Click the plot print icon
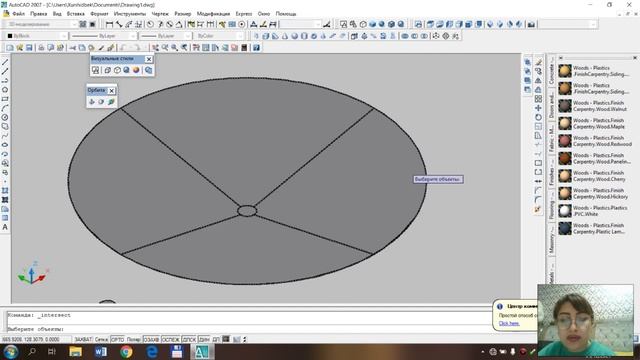 pos(41,48)
